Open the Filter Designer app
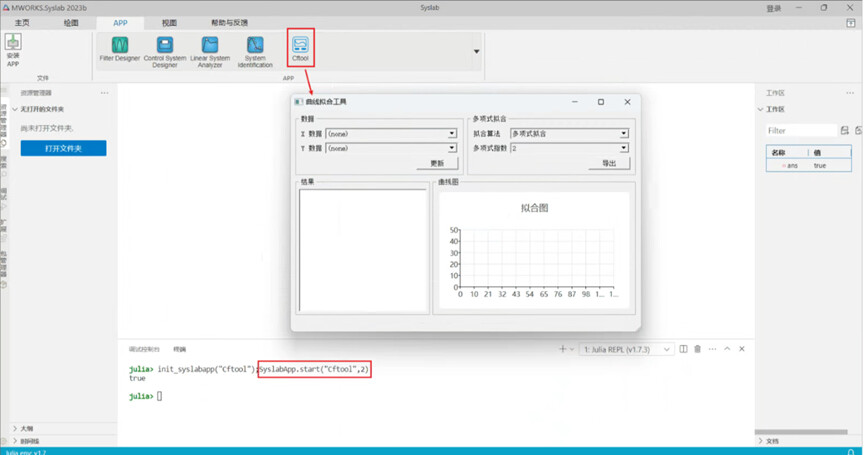864x455 pixels. [120, 49]
